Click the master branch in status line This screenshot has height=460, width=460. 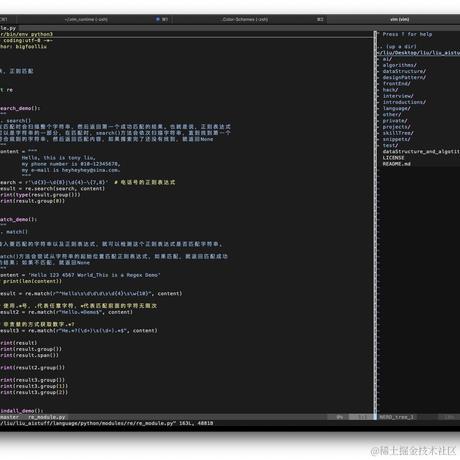[x=9, y=417]
